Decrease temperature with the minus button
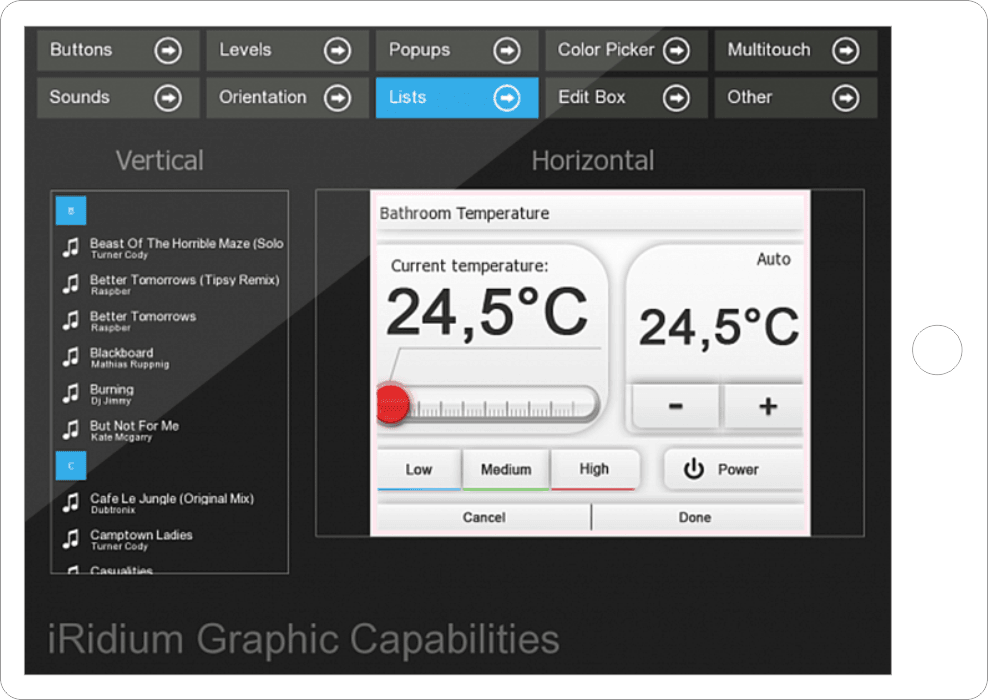988x700 pixels. click(676, 406)
